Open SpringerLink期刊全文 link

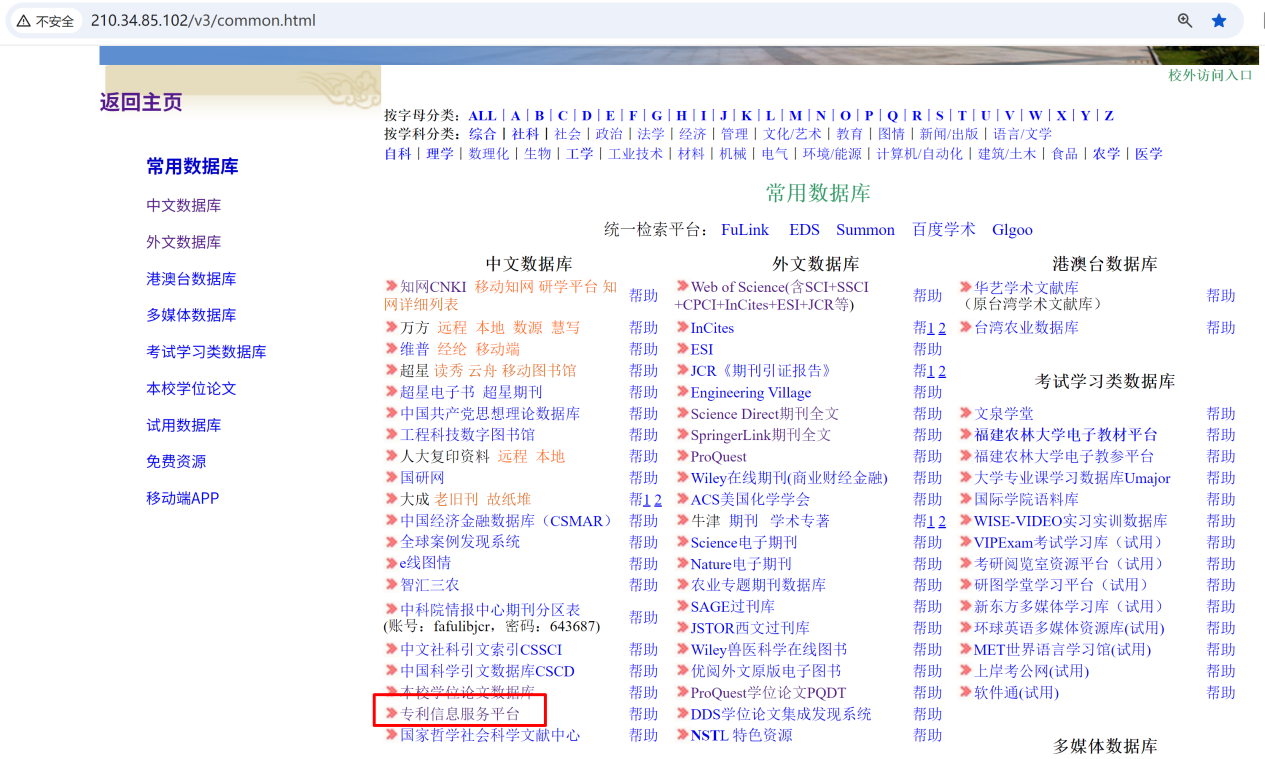(761, 435)
